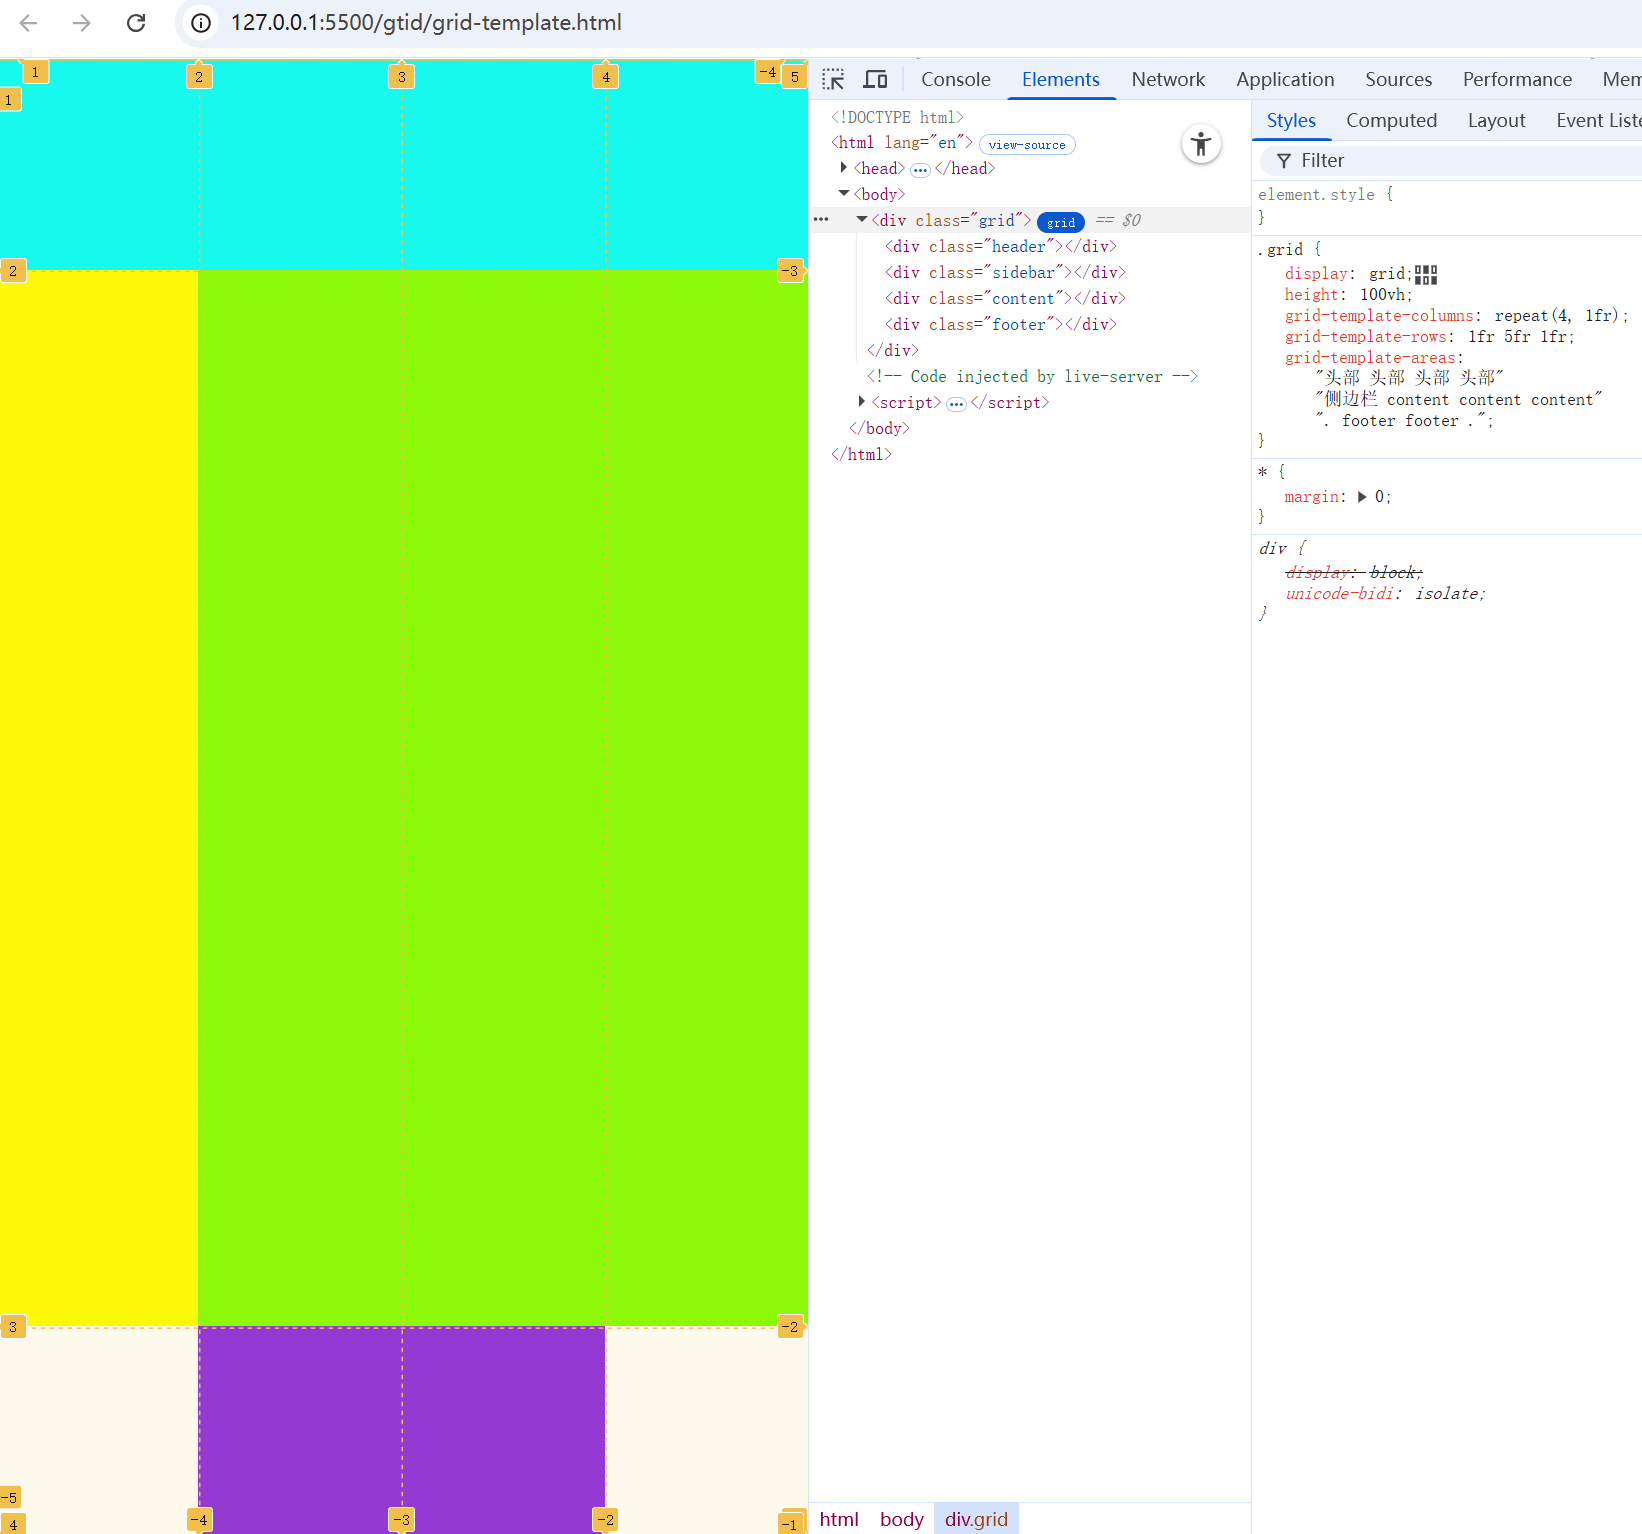1642x1534 pixels.
Task: Click html in the breadcrumb bar
Action: tap(839, 1519)
